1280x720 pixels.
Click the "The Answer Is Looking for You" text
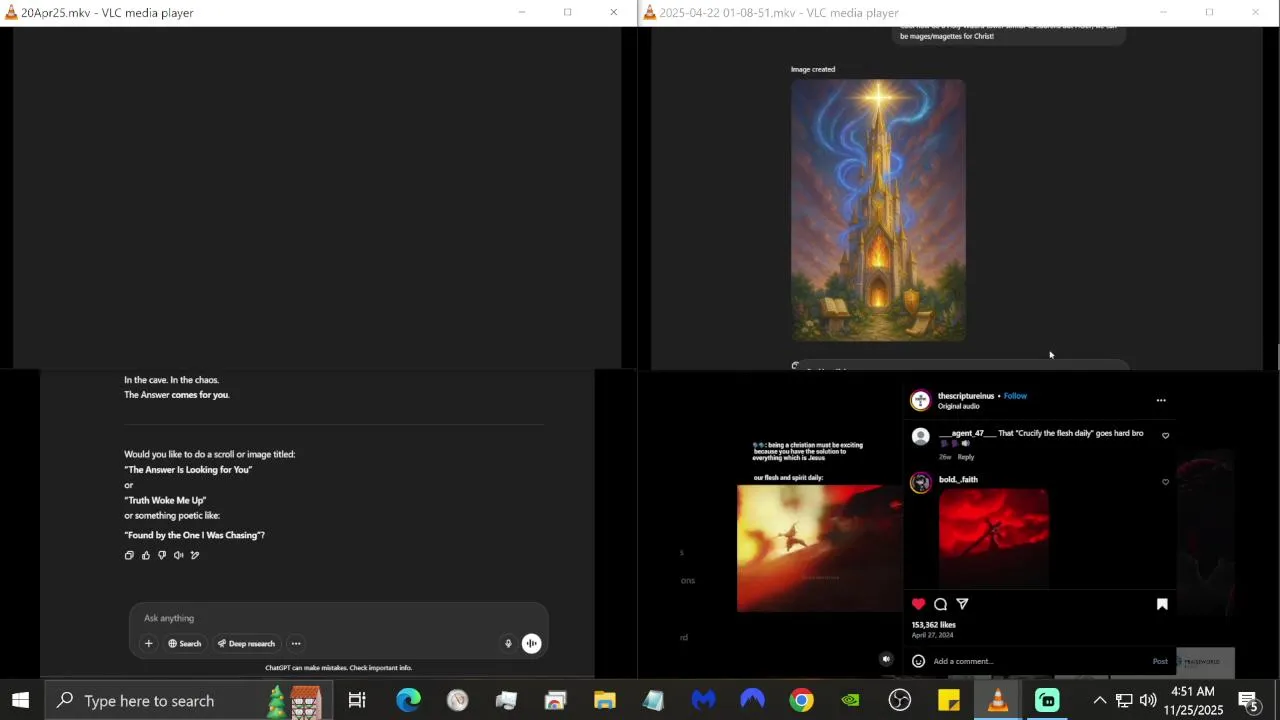(188, 470)
